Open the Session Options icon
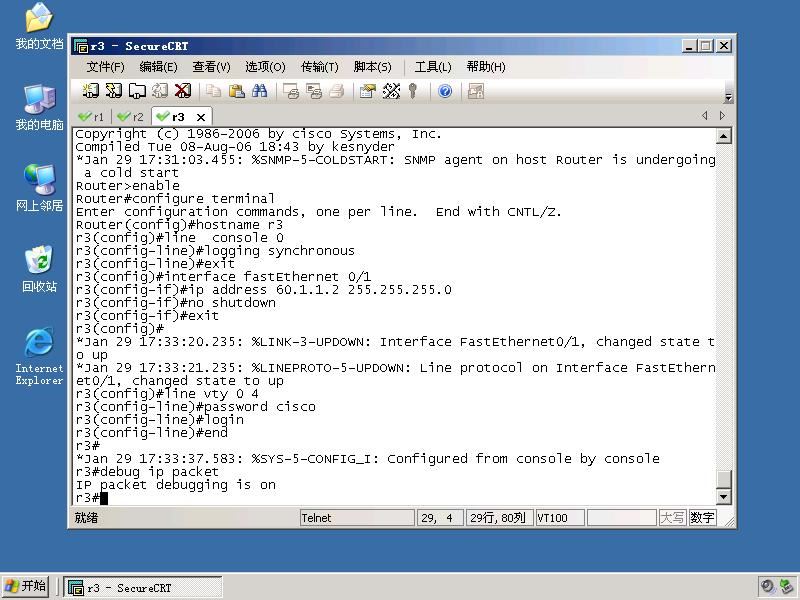 (367, 91)
